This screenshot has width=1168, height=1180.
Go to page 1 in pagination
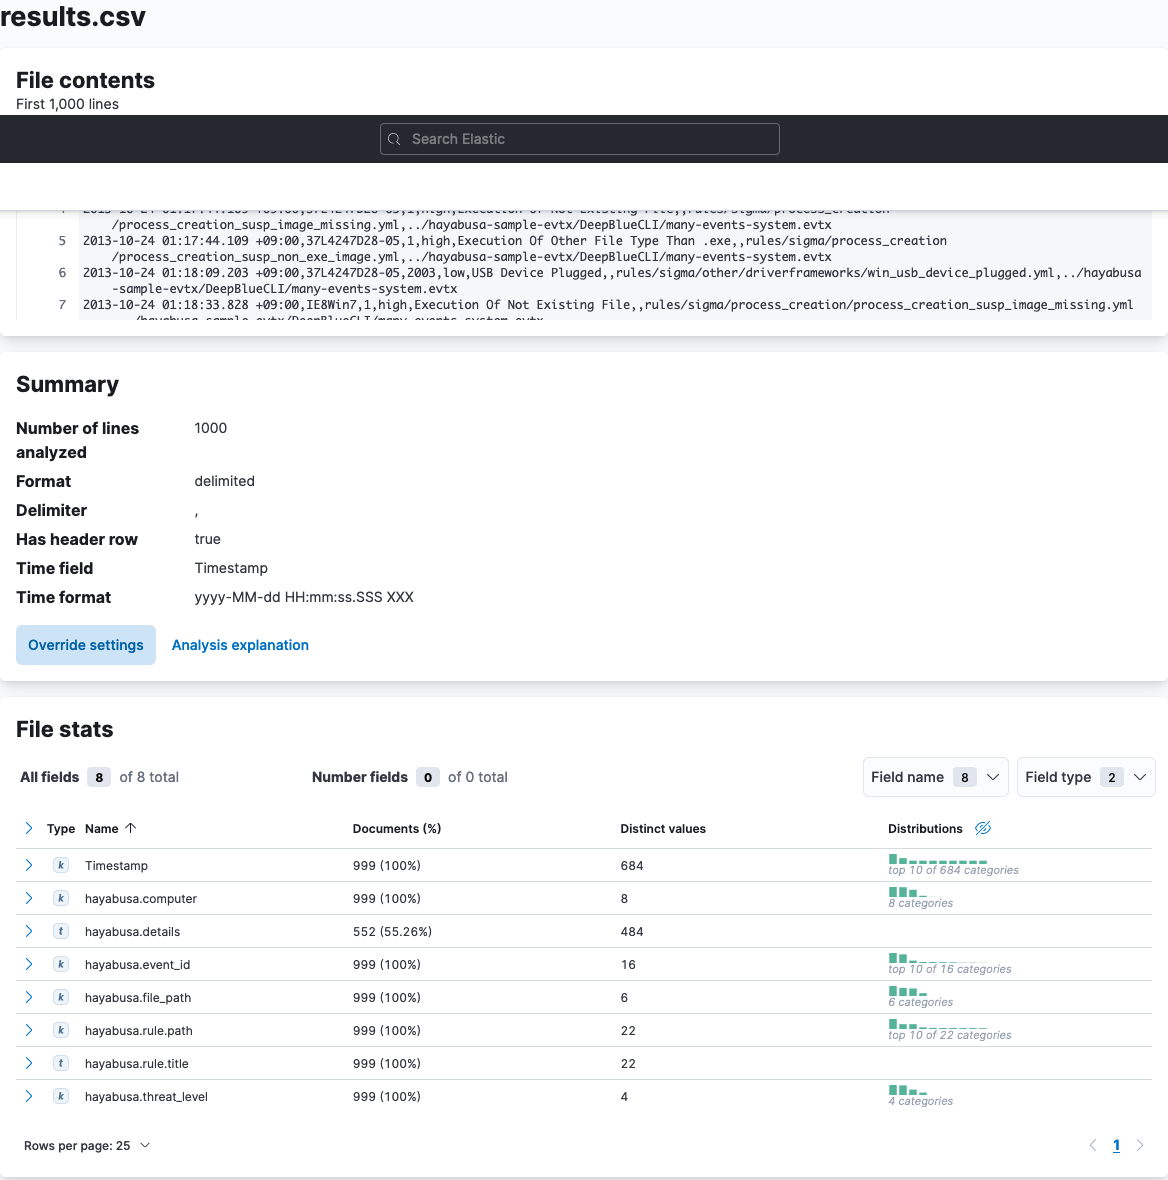(1116, 1145)
